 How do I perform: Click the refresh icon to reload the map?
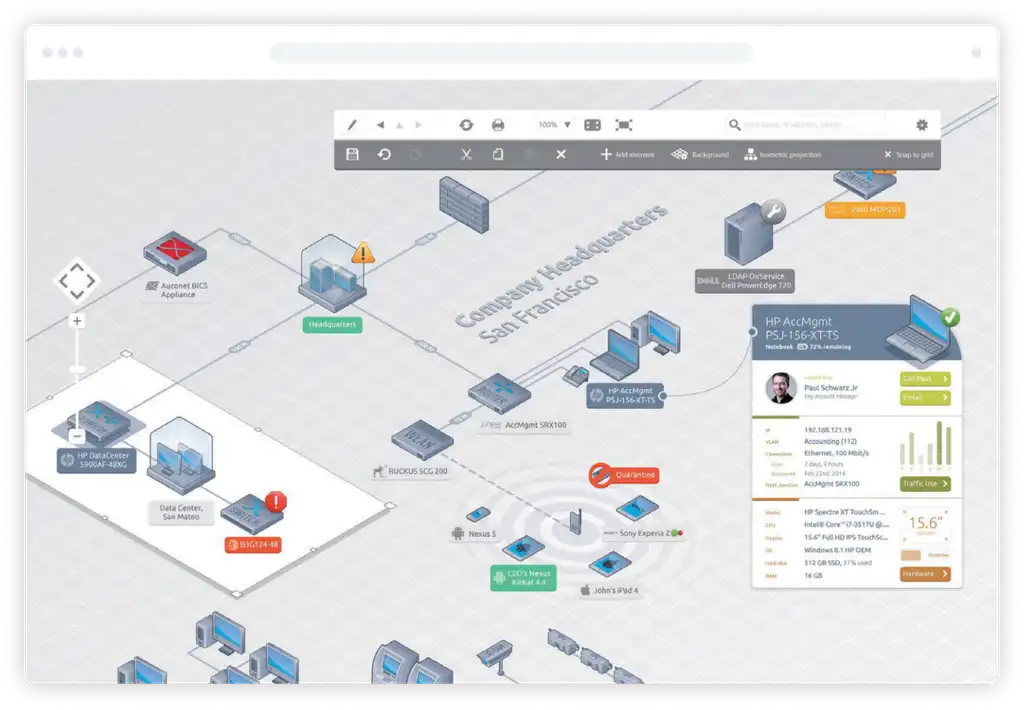[466, 125]
